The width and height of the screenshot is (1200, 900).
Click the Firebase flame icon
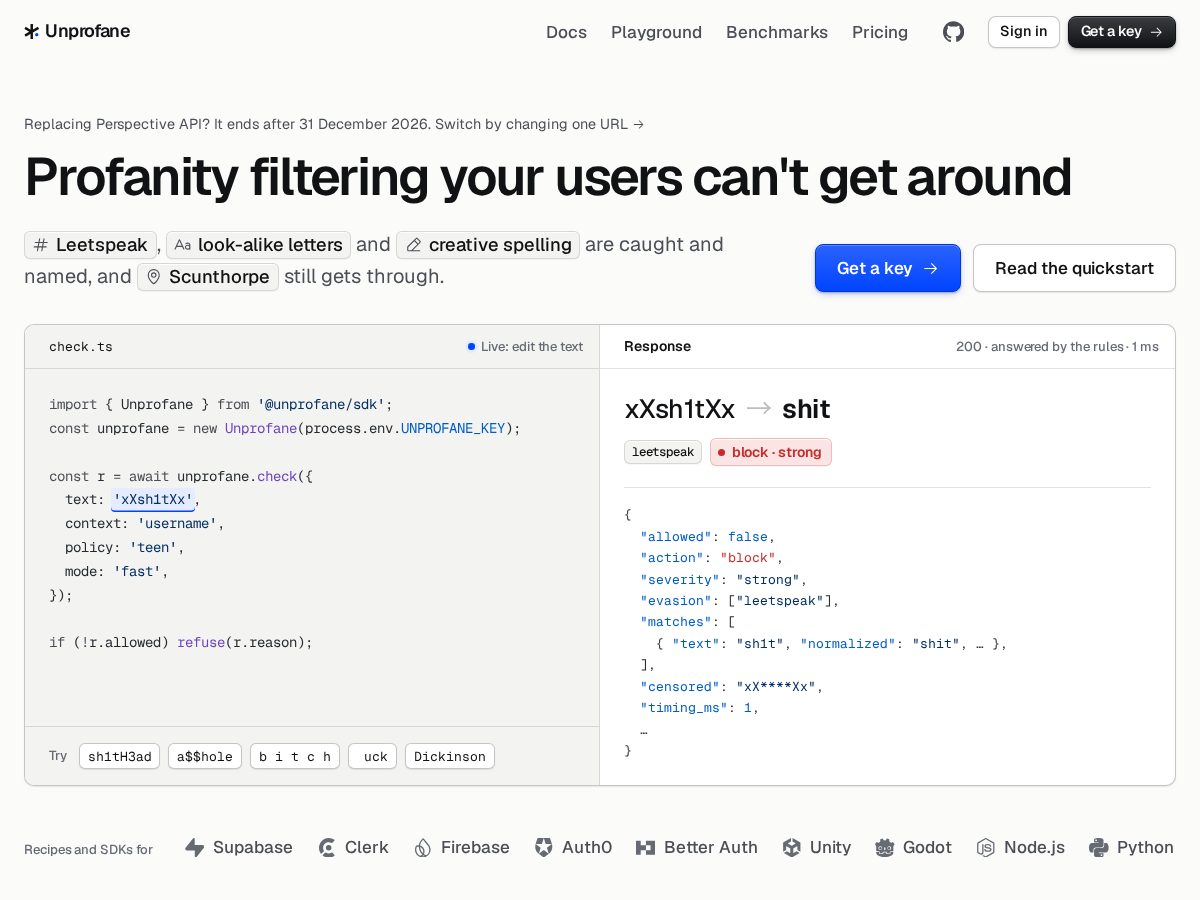coord(423,847)
